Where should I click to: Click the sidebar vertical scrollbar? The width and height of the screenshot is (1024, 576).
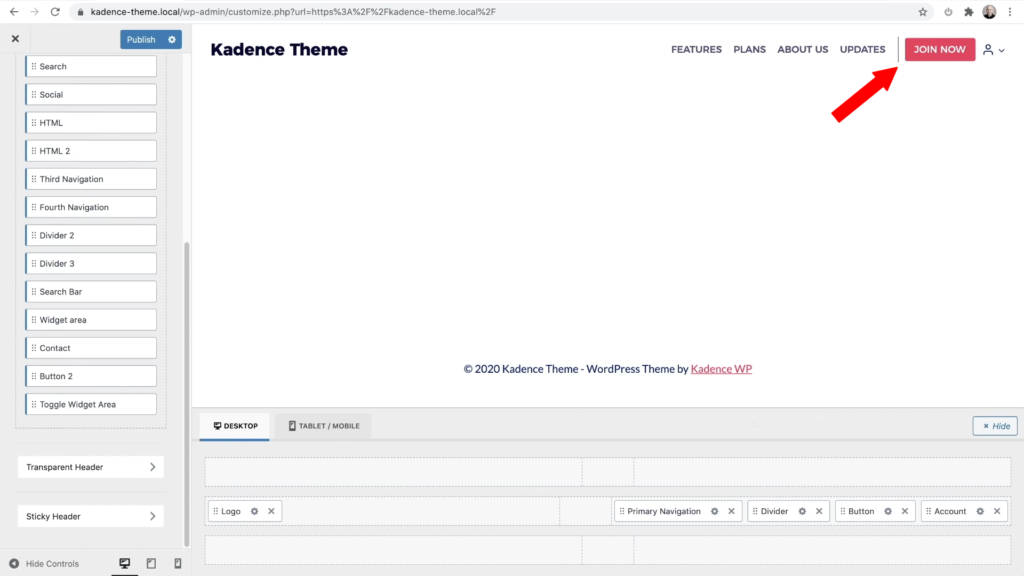pyautogui.click(x=187, y=394)
